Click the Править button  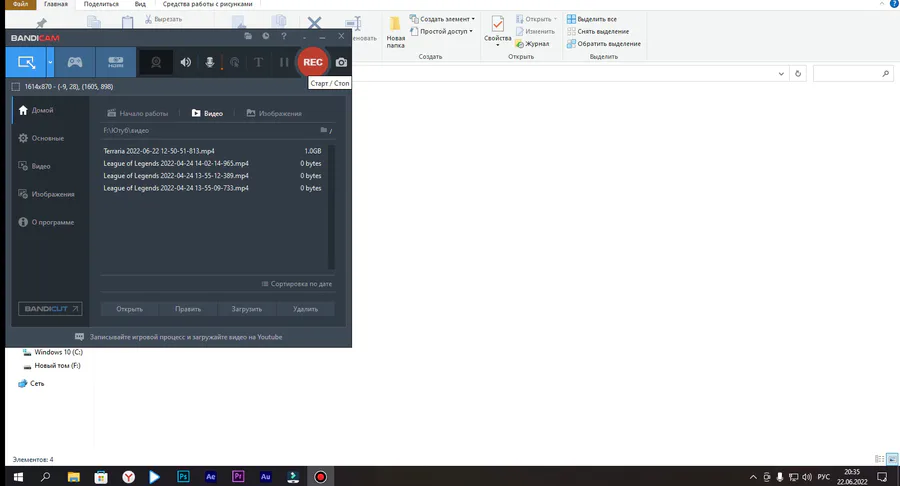pyautogui.click(x=188, y=309)
